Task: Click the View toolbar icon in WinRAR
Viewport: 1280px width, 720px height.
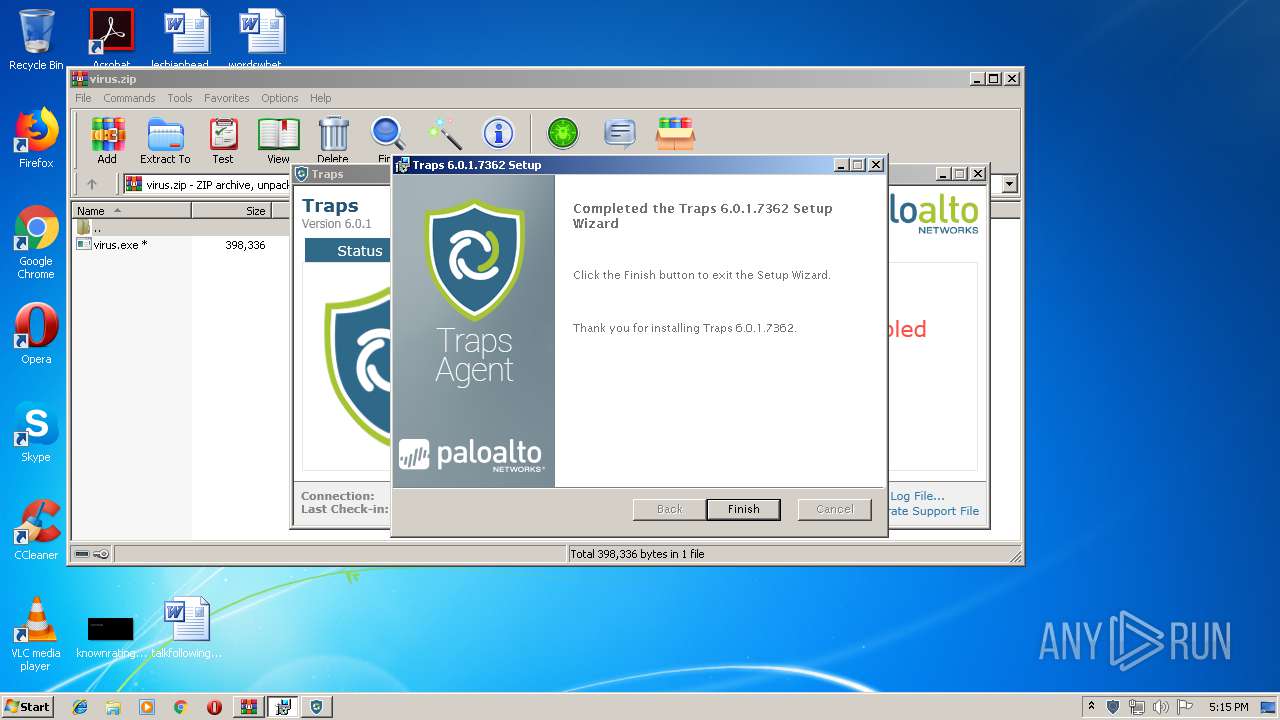Action: (x=278, y=140)
